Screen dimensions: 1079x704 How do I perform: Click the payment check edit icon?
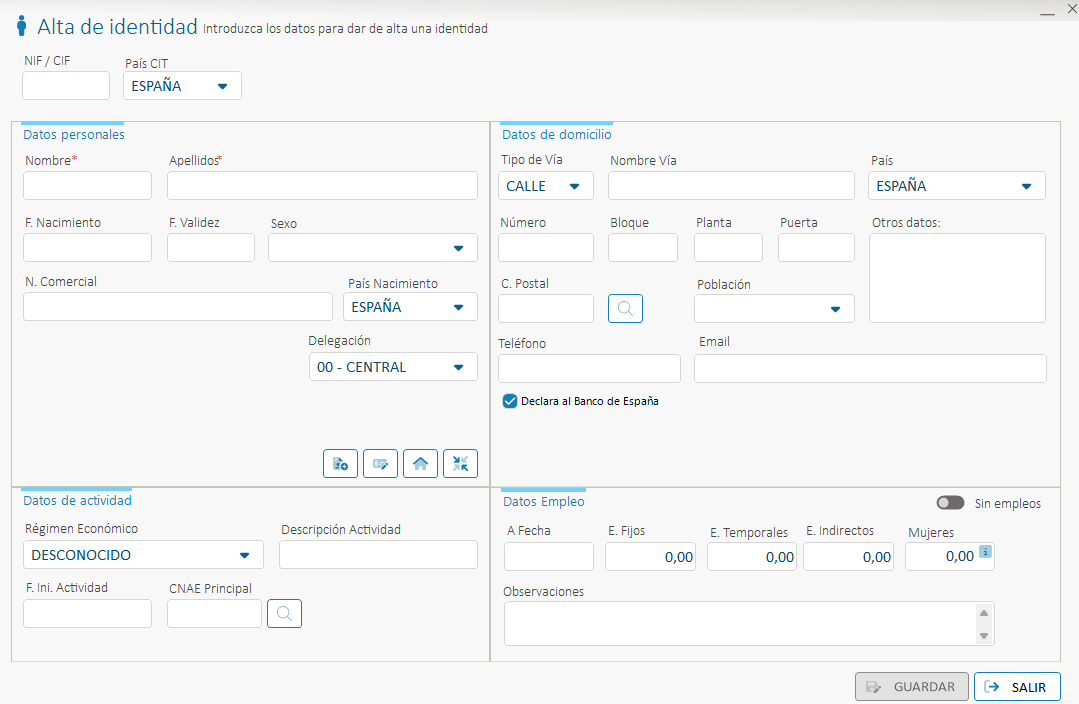pyautogui.click(x=380, y=464)
